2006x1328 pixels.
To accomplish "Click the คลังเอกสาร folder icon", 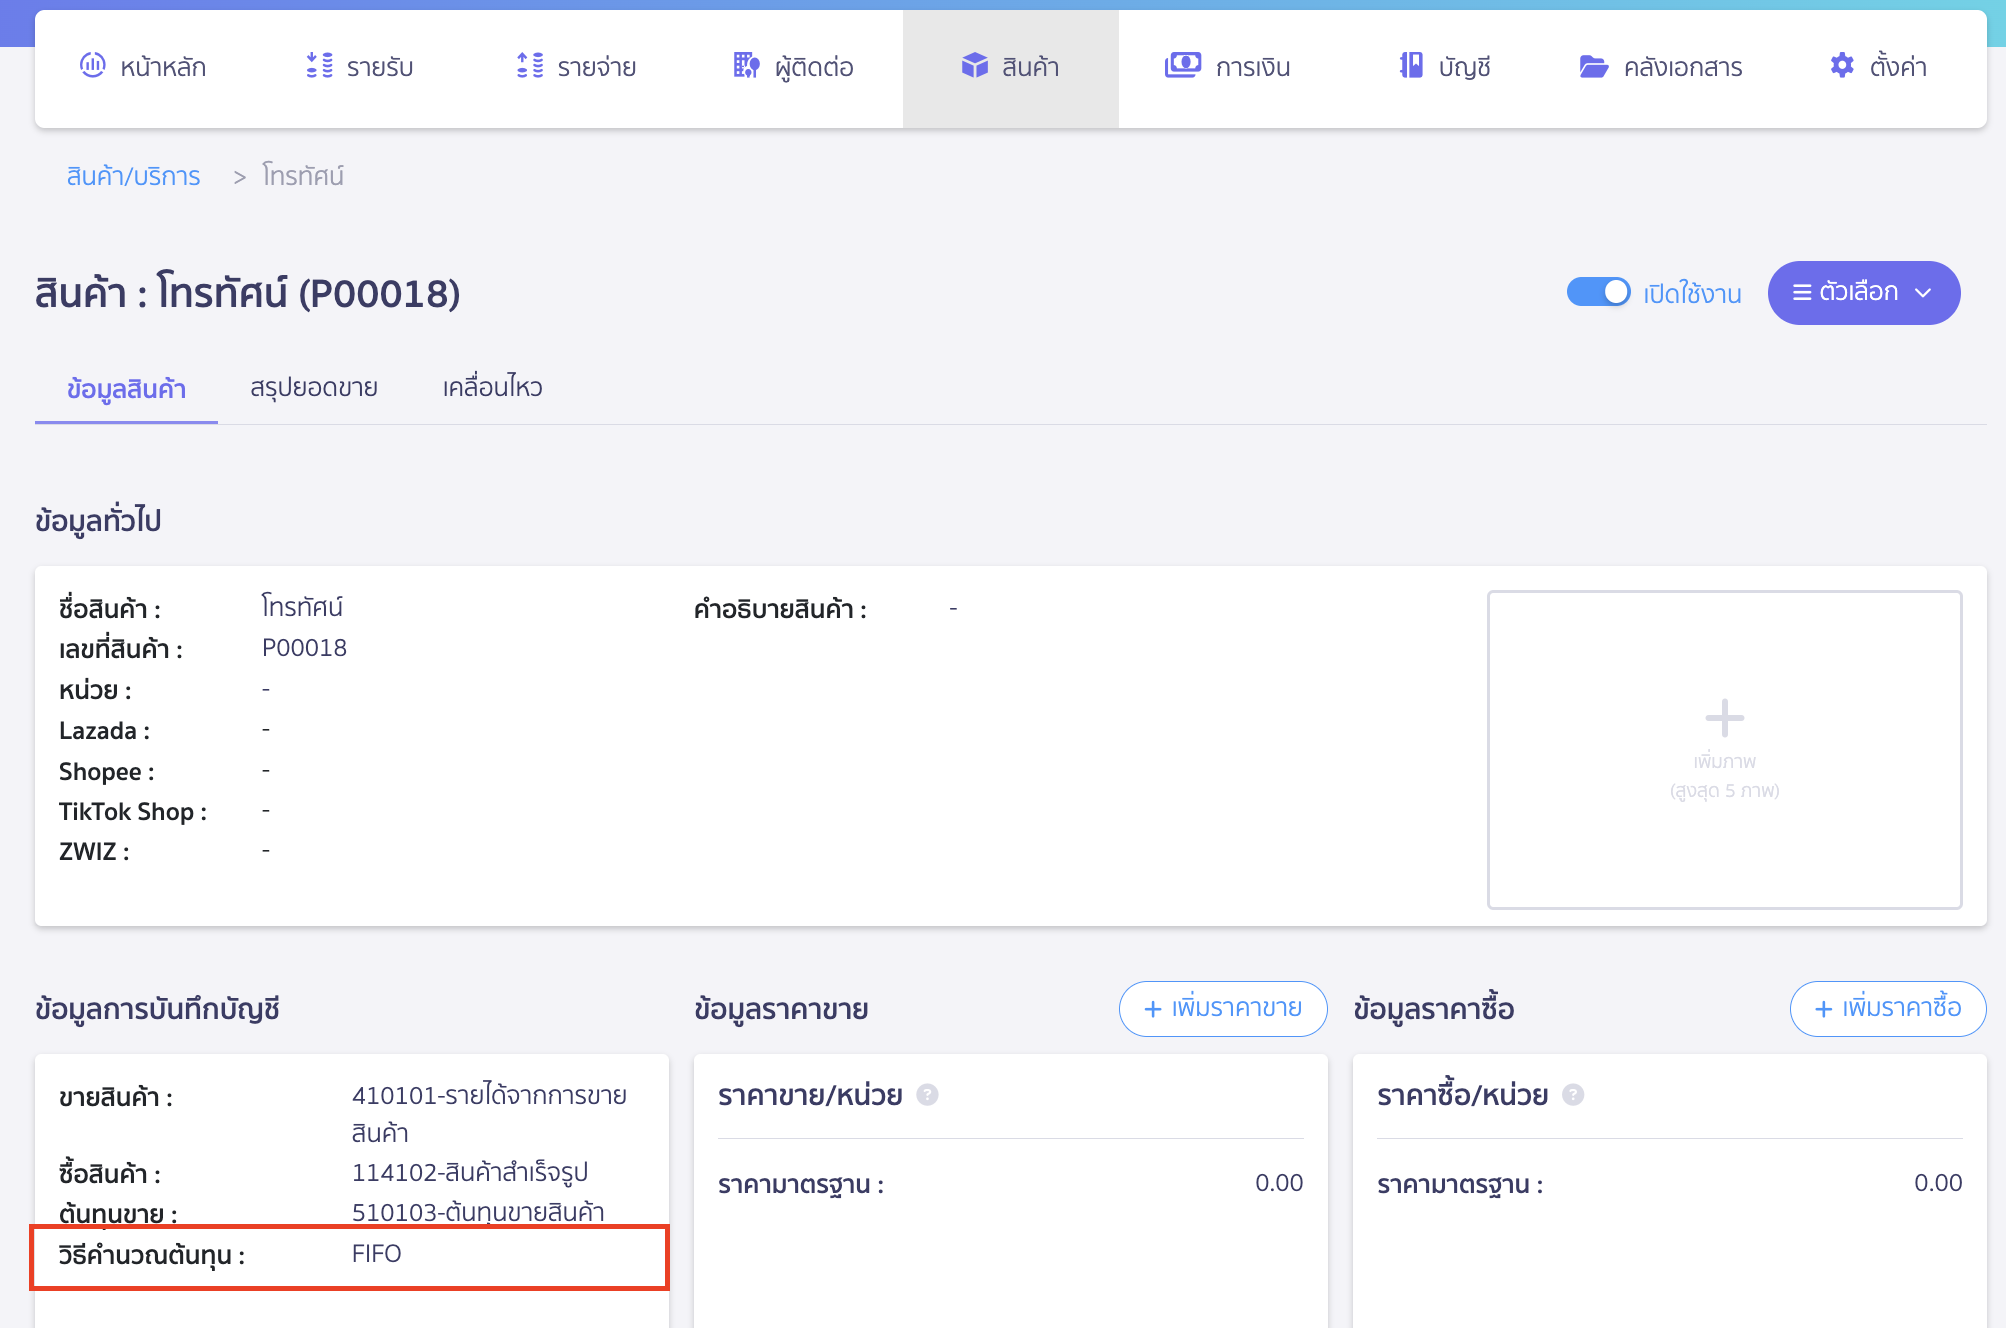I will coord(1593,66).
